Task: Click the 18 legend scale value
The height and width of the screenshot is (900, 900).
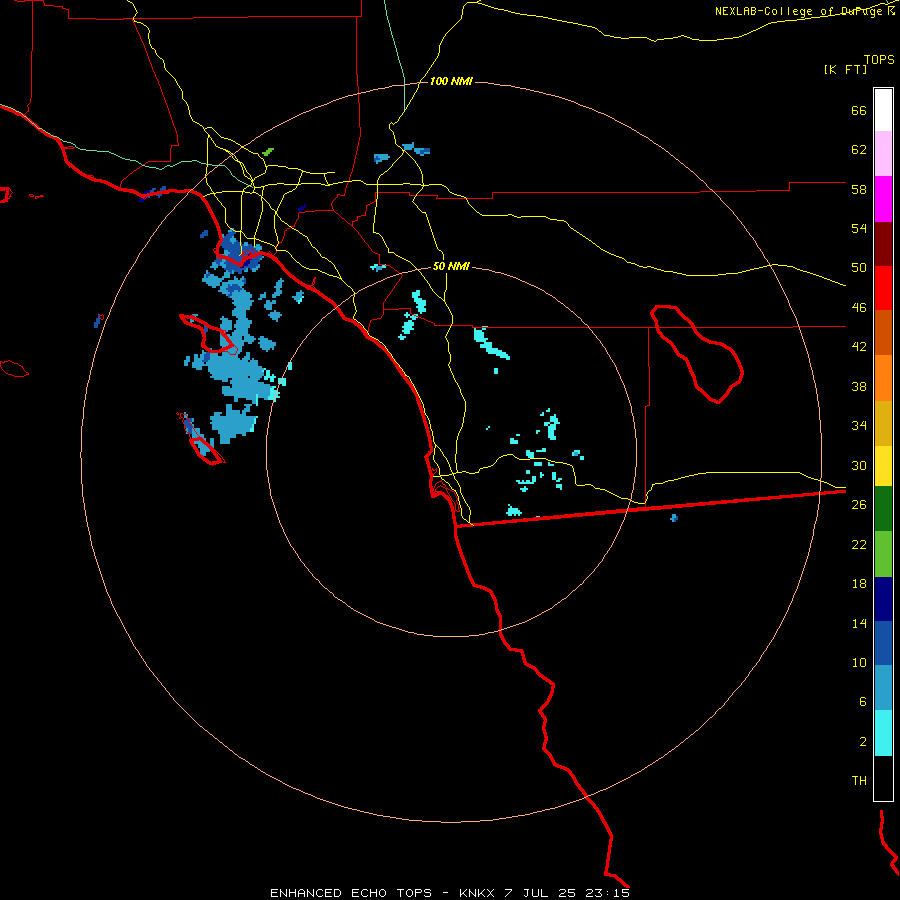Action: coord(858,584)
